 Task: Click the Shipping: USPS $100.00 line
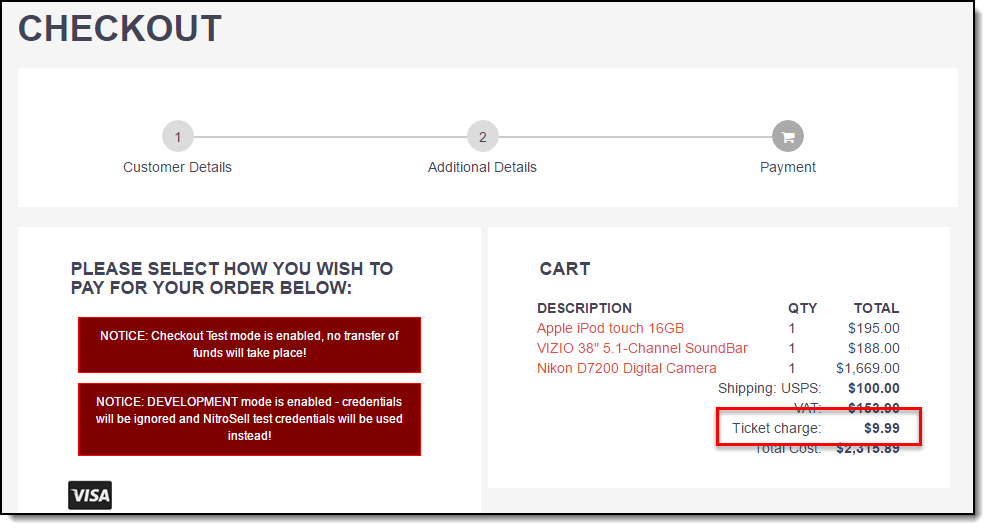809,388
